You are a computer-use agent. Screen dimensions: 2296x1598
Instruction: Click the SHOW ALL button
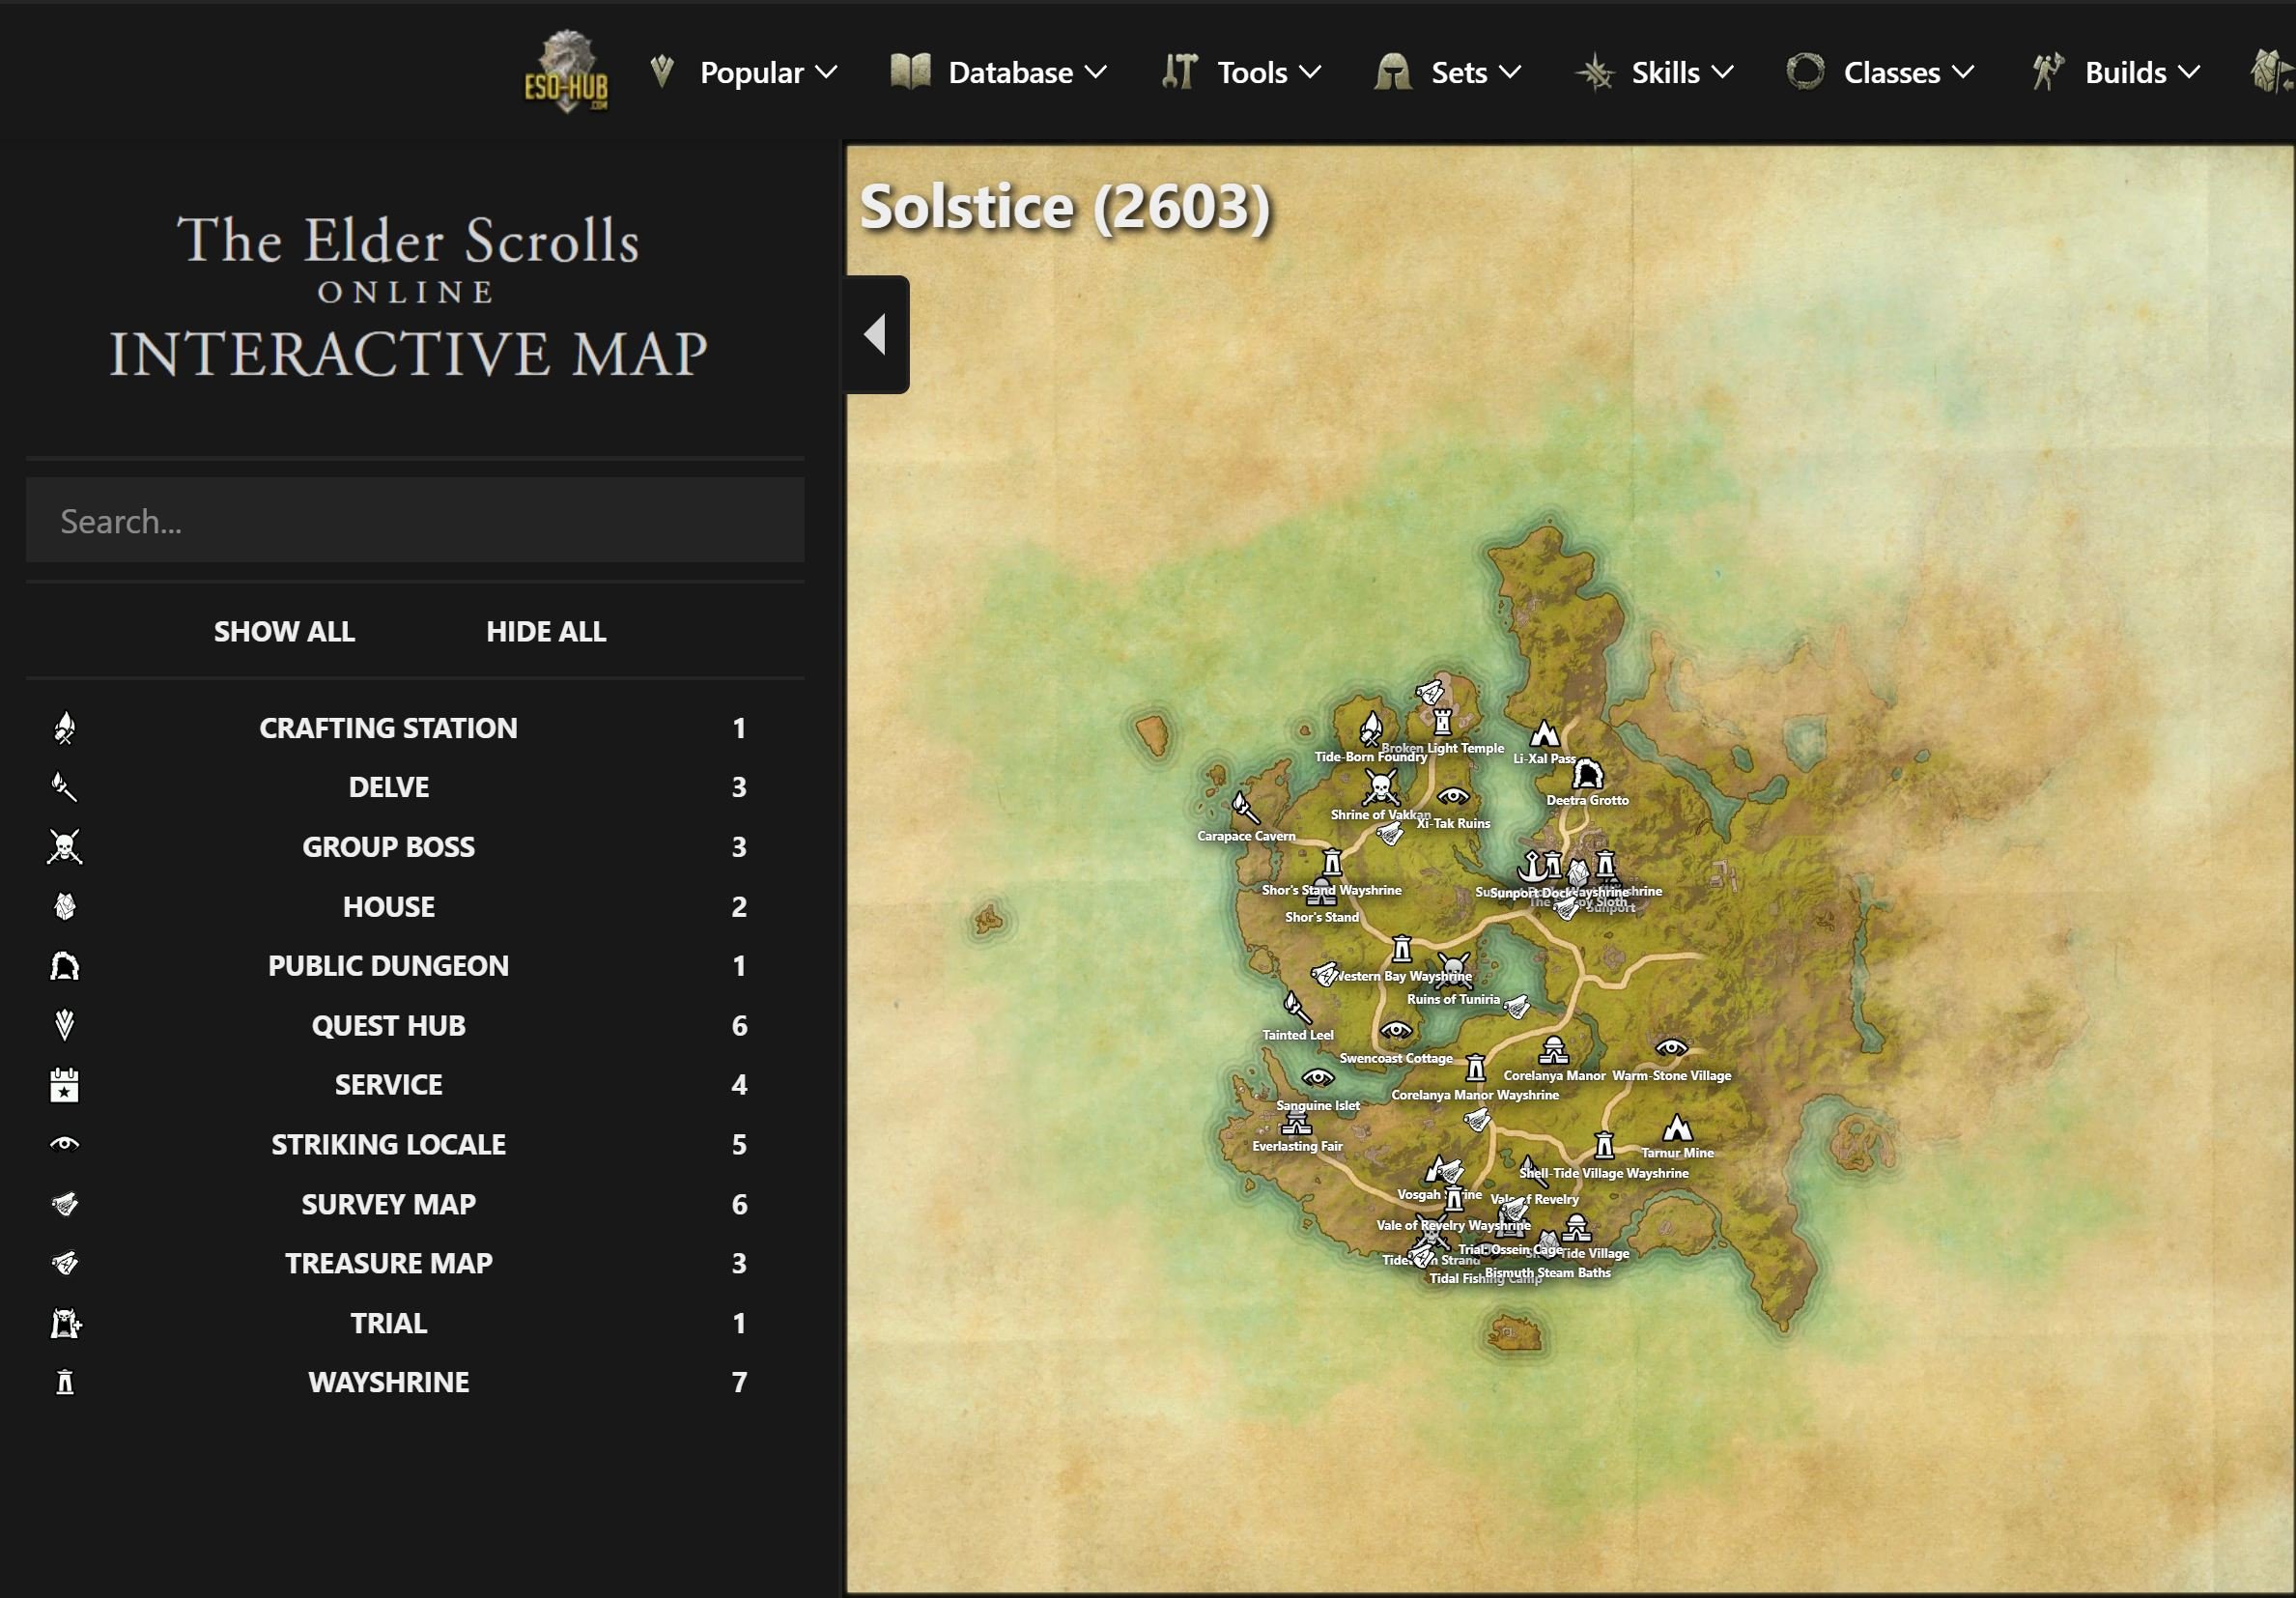click(x=284, y=632)
